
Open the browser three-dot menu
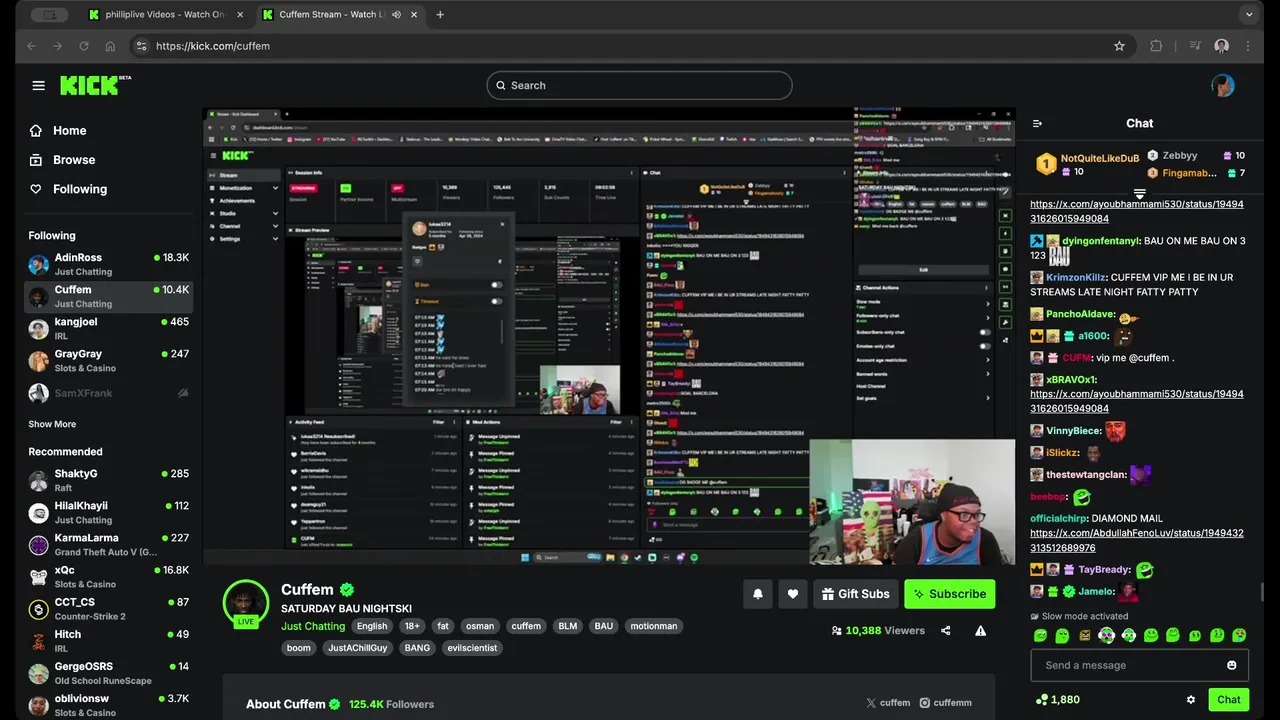coord(1248,46)
